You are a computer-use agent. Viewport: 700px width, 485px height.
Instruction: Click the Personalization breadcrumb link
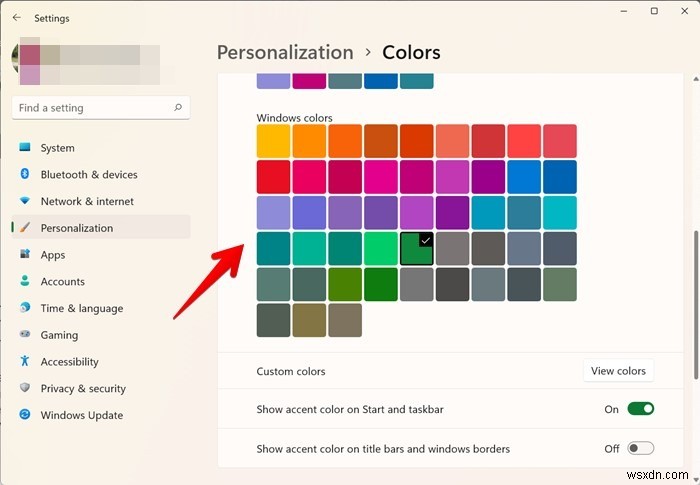click(x=285, y=52)
